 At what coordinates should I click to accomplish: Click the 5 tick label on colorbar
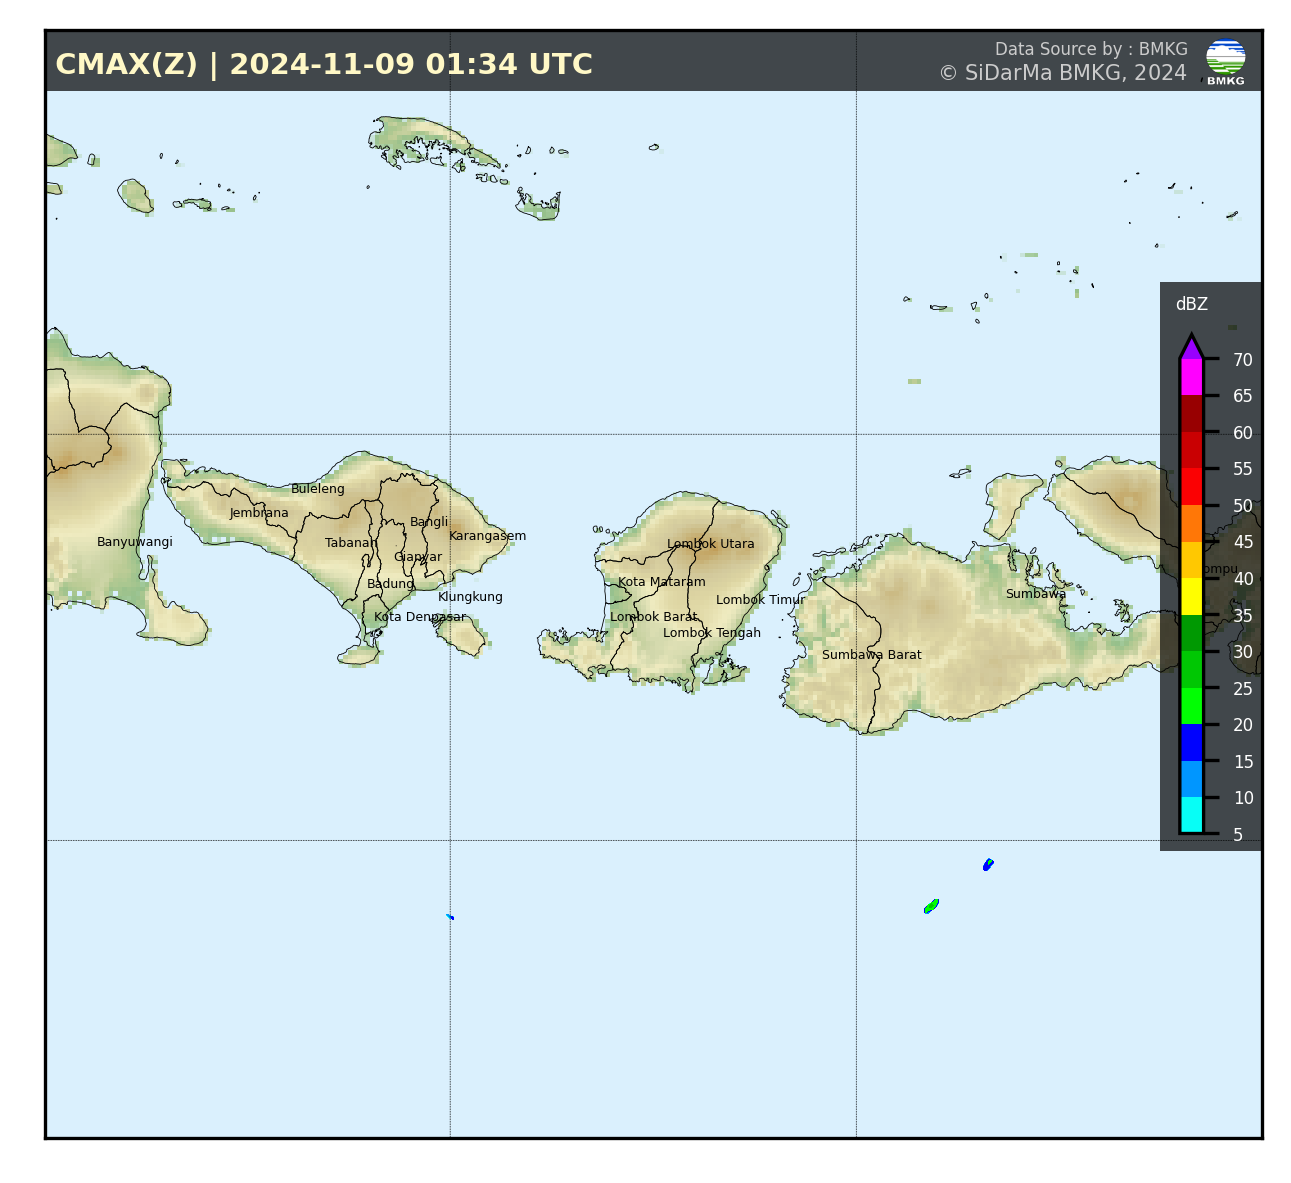coord(1238,835)
